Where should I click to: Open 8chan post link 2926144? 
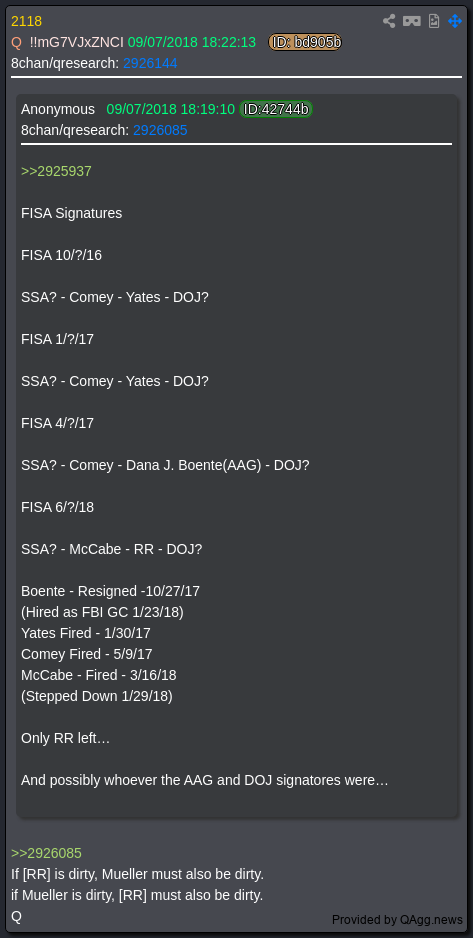[x=150, y=63]
